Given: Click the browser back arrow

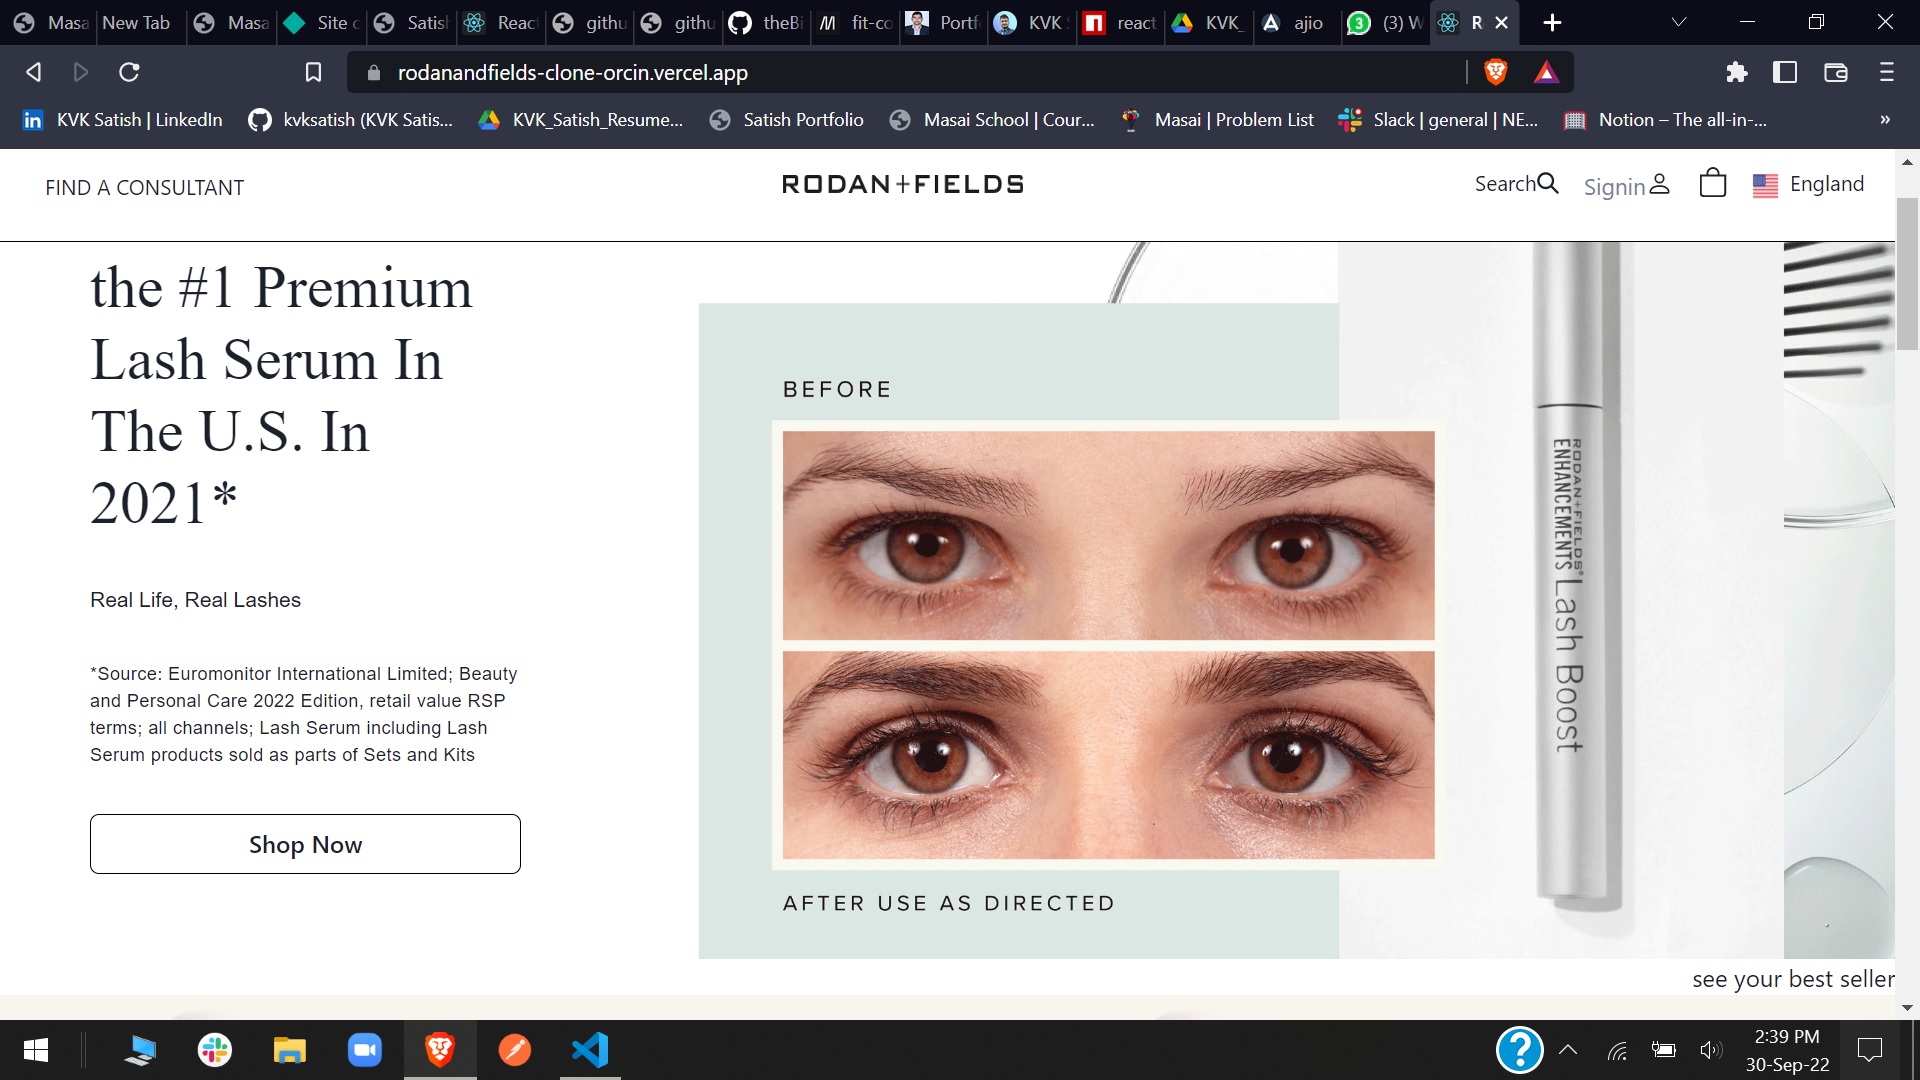Looking at the screenshot, I should click(x=33, y=72).
